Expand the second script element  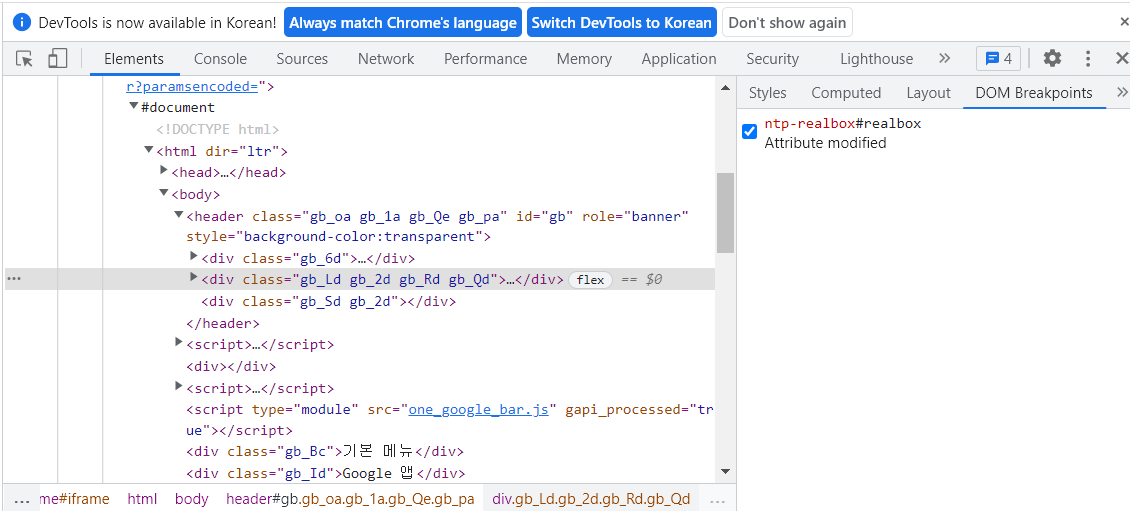[179, 386]
